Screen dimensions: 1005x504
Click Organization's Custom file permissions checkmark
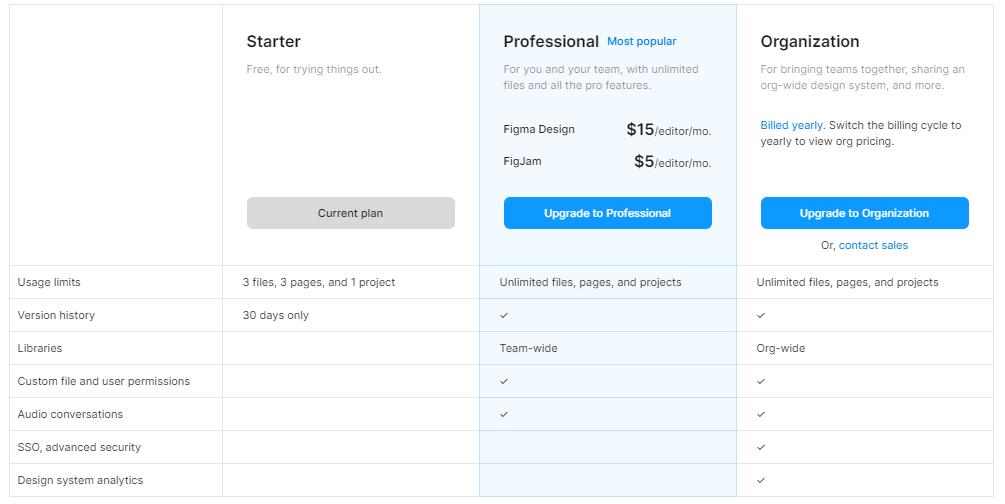[761, 382]
